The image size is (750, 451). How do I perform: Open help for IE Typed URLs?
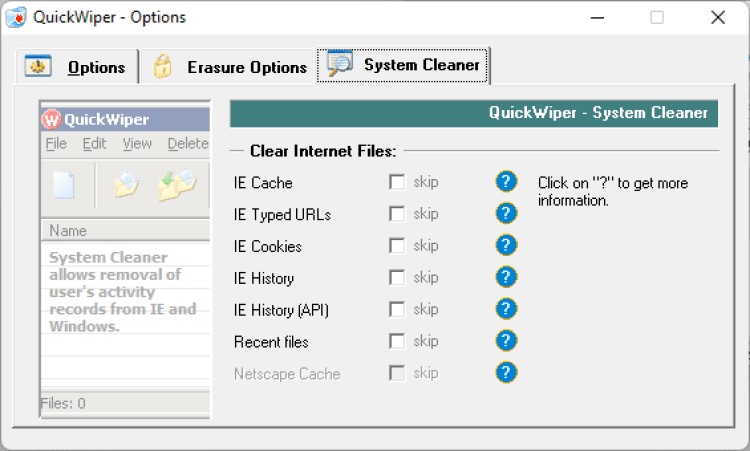507,214
